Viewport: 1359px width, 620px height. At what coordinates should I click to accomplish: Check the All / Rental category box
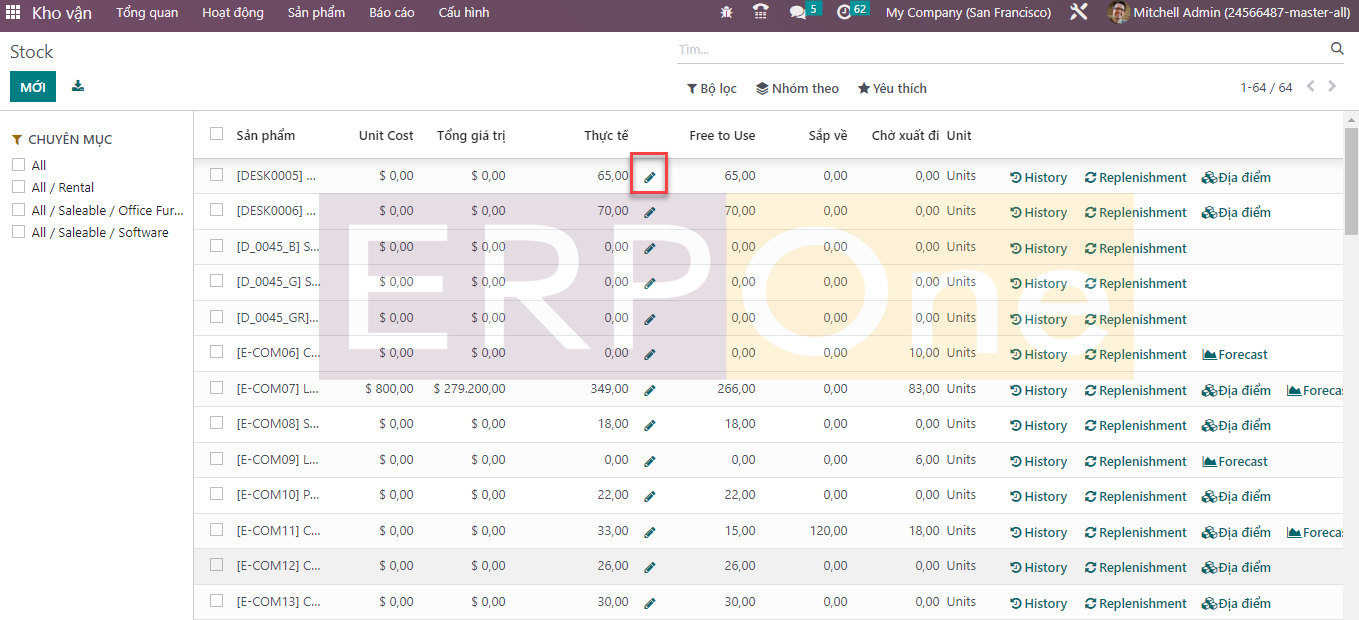pyautogui.click(x=18, y=187)
